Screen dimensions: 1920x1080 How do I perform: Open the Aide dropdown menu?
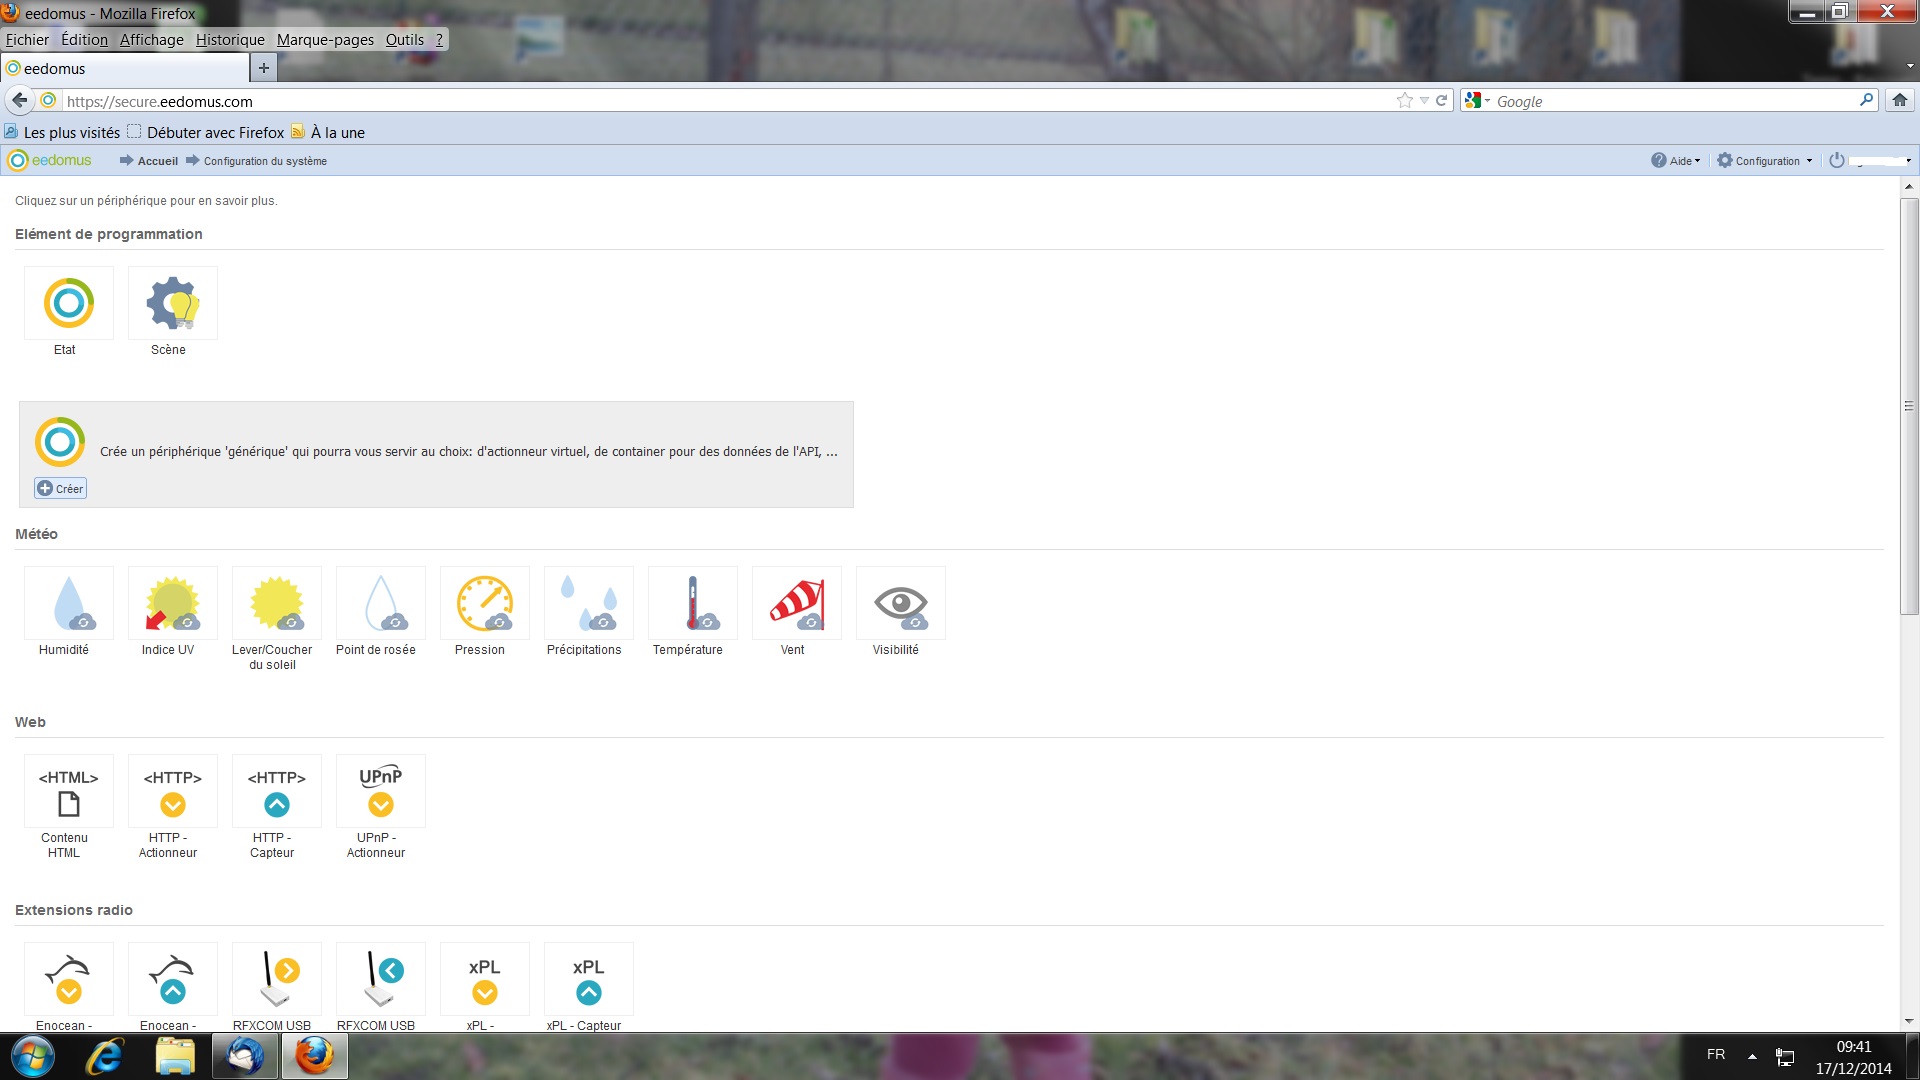click(x=1676, y=160)
